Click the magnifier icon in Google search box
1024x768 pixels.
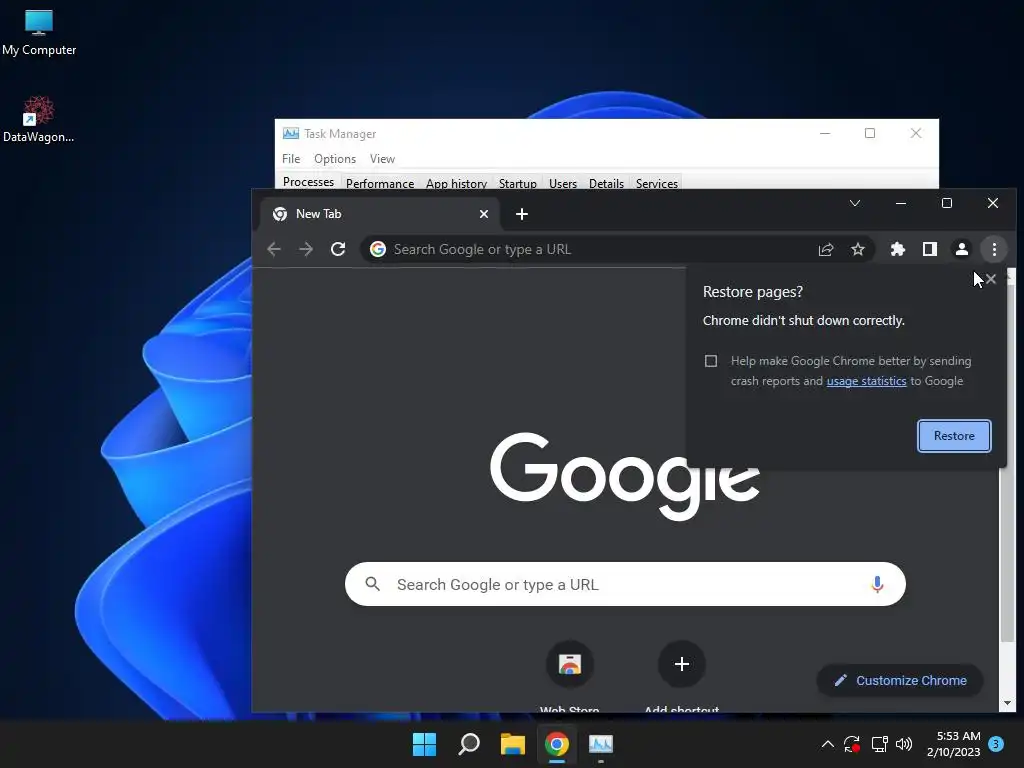pyautogui.click(x=373, y=584)
